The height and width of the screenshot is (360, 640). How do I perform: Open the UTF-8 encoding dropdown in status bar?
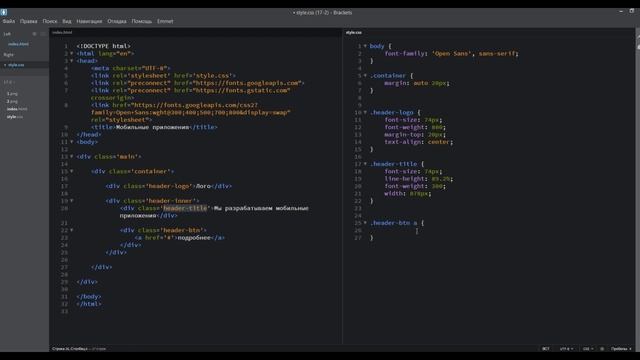coord(566,349)
